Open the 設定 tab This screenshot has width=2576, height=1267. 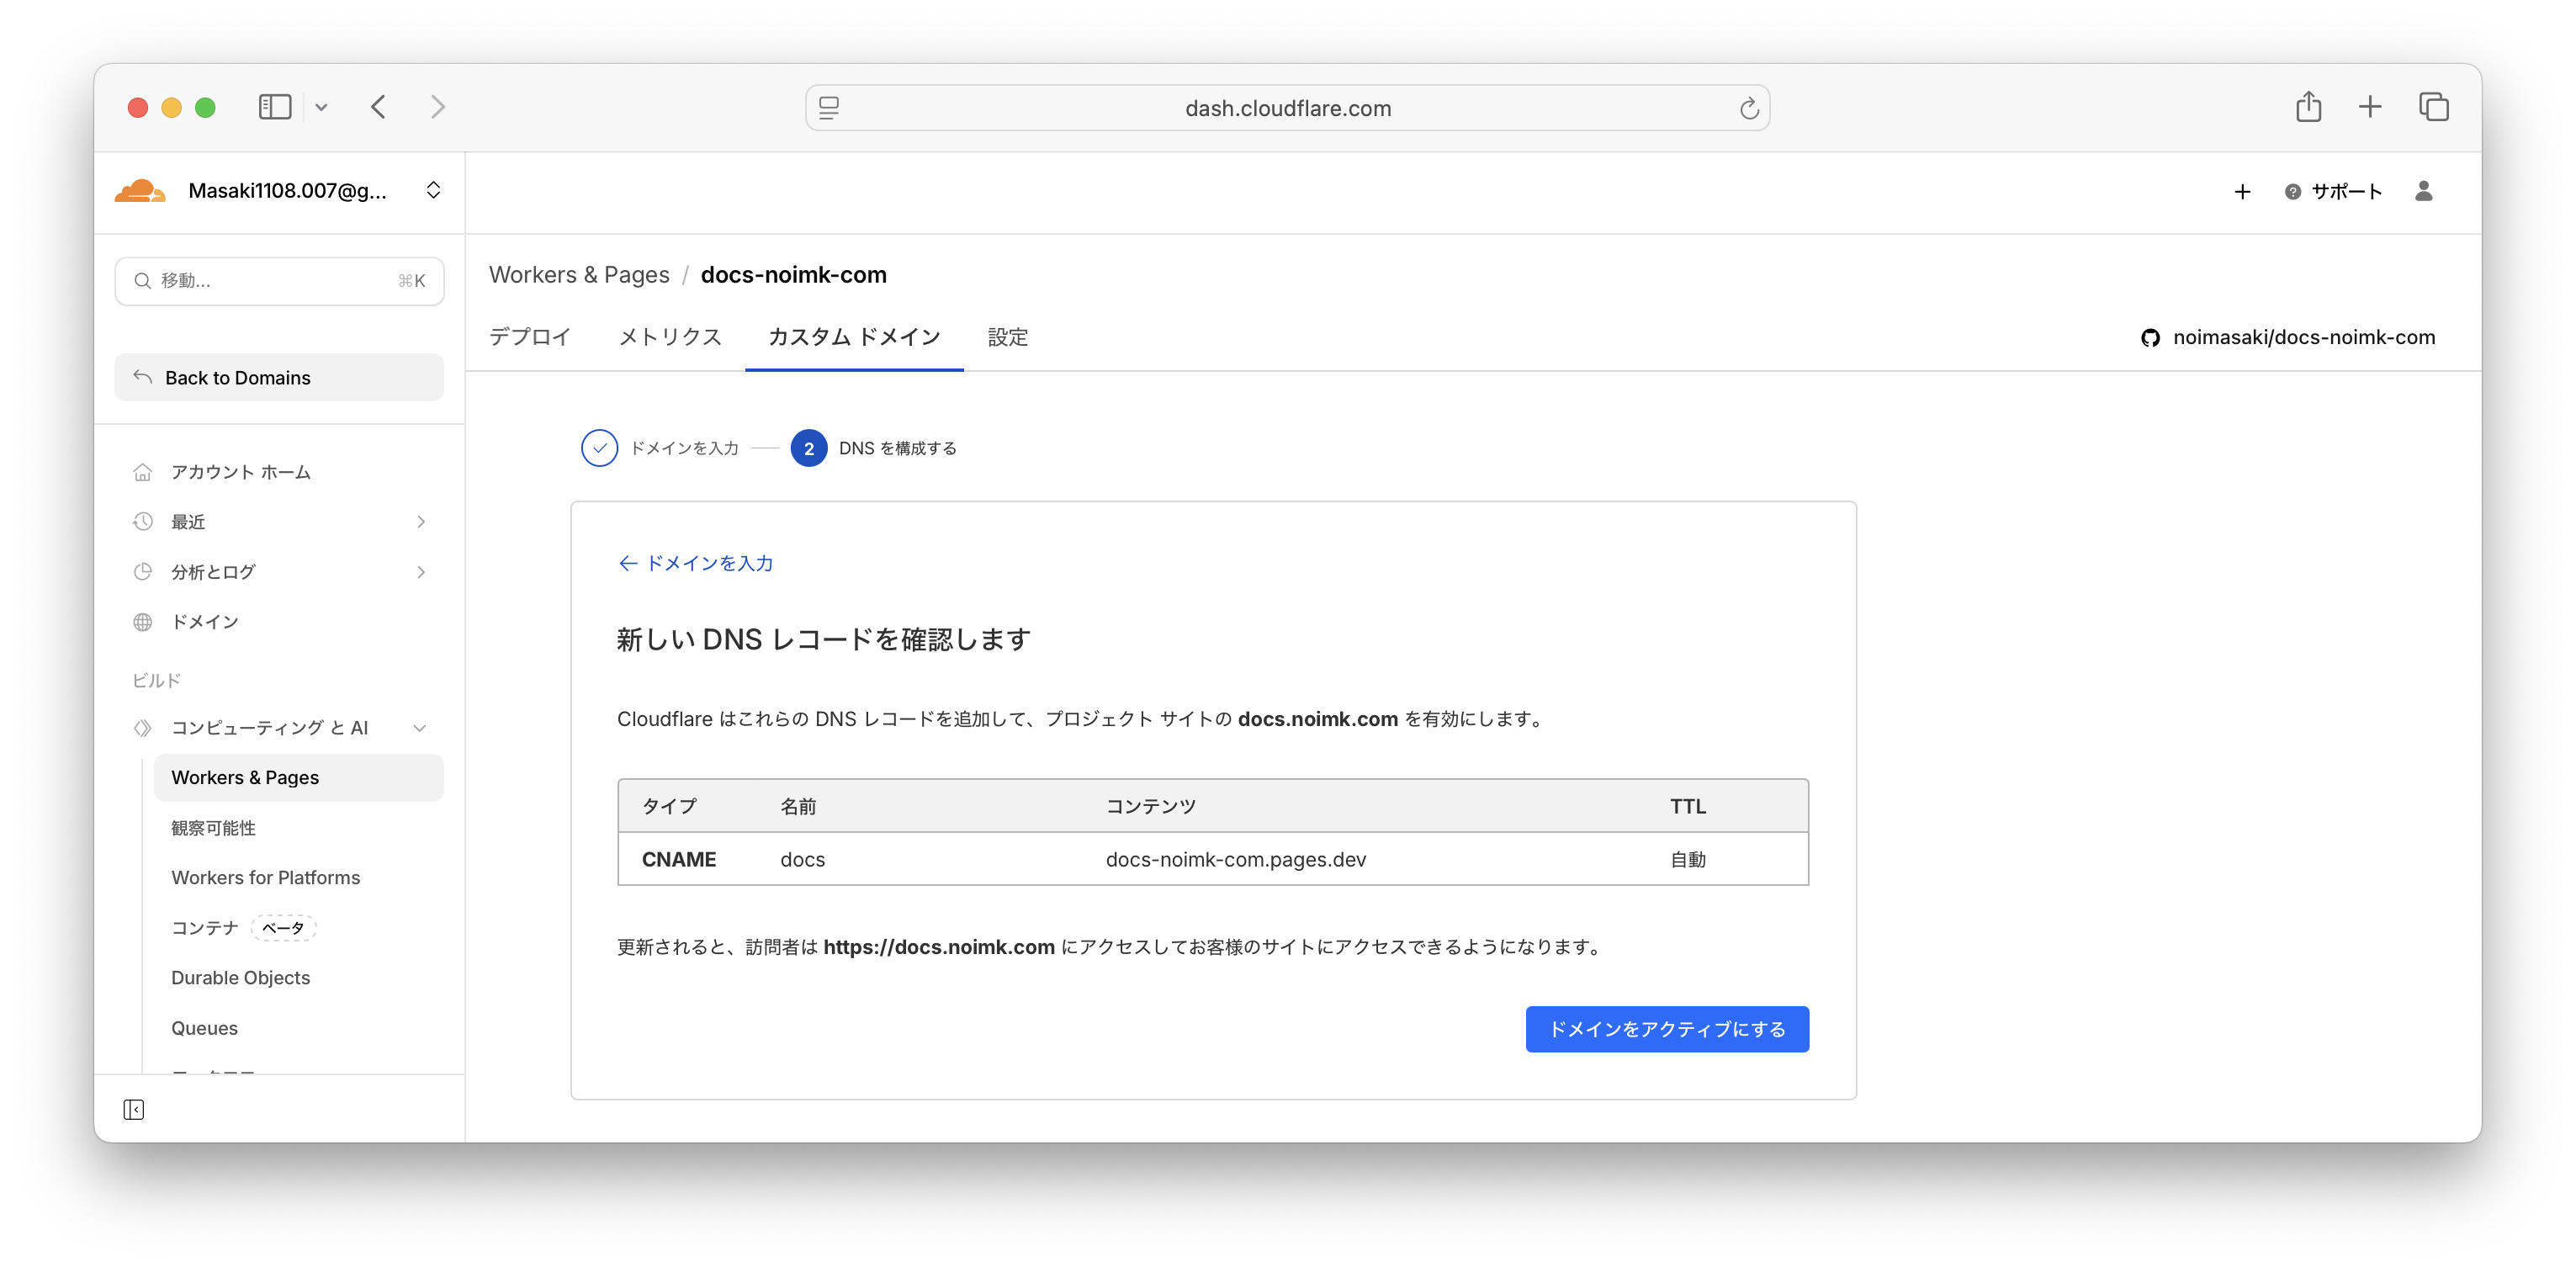(x=1007, y=337)
